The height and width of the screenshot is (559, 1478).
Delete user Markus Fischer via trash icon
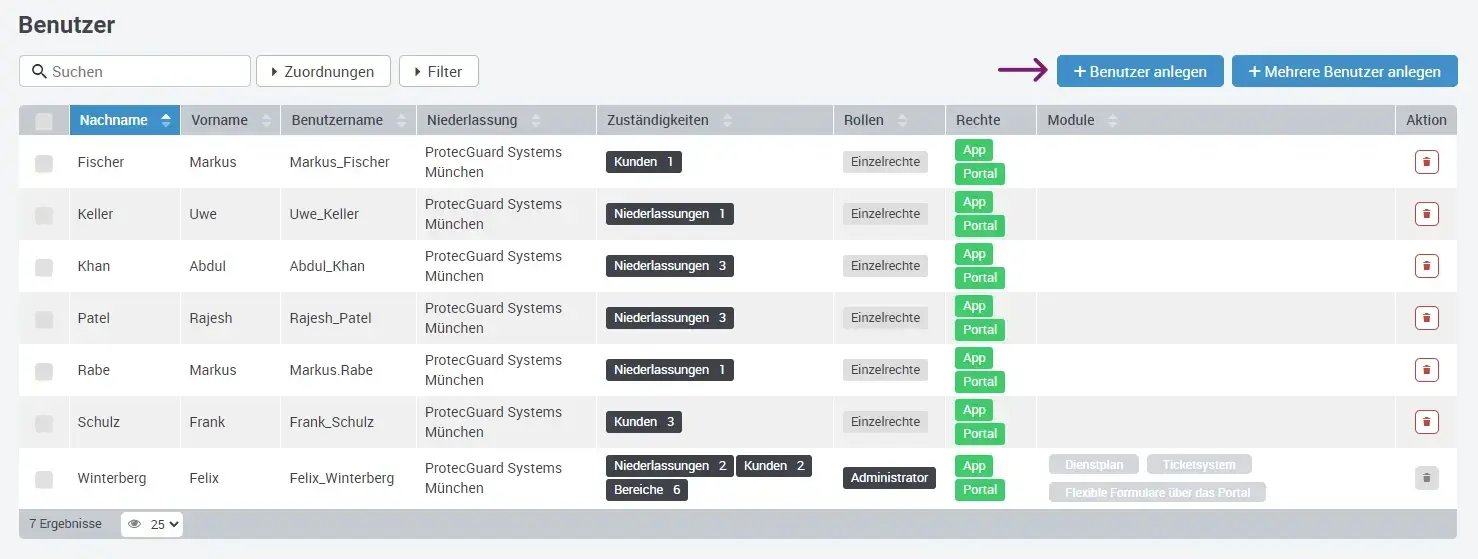[1426, 162]
